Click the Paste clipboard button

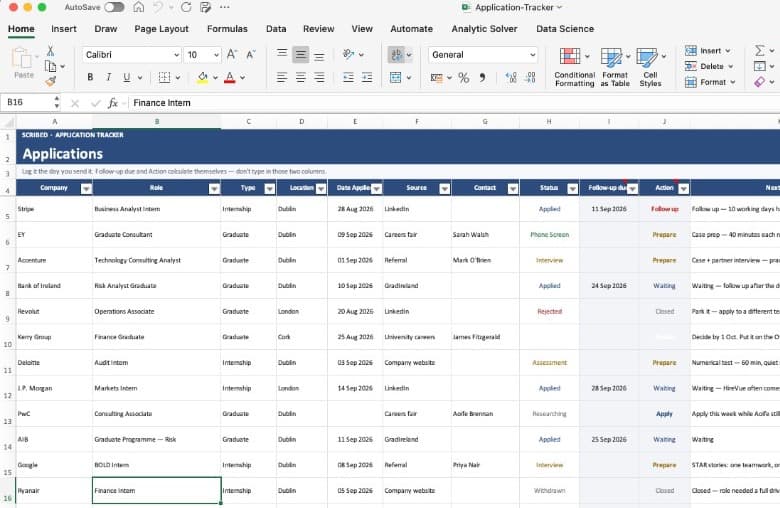coord(23,63)
